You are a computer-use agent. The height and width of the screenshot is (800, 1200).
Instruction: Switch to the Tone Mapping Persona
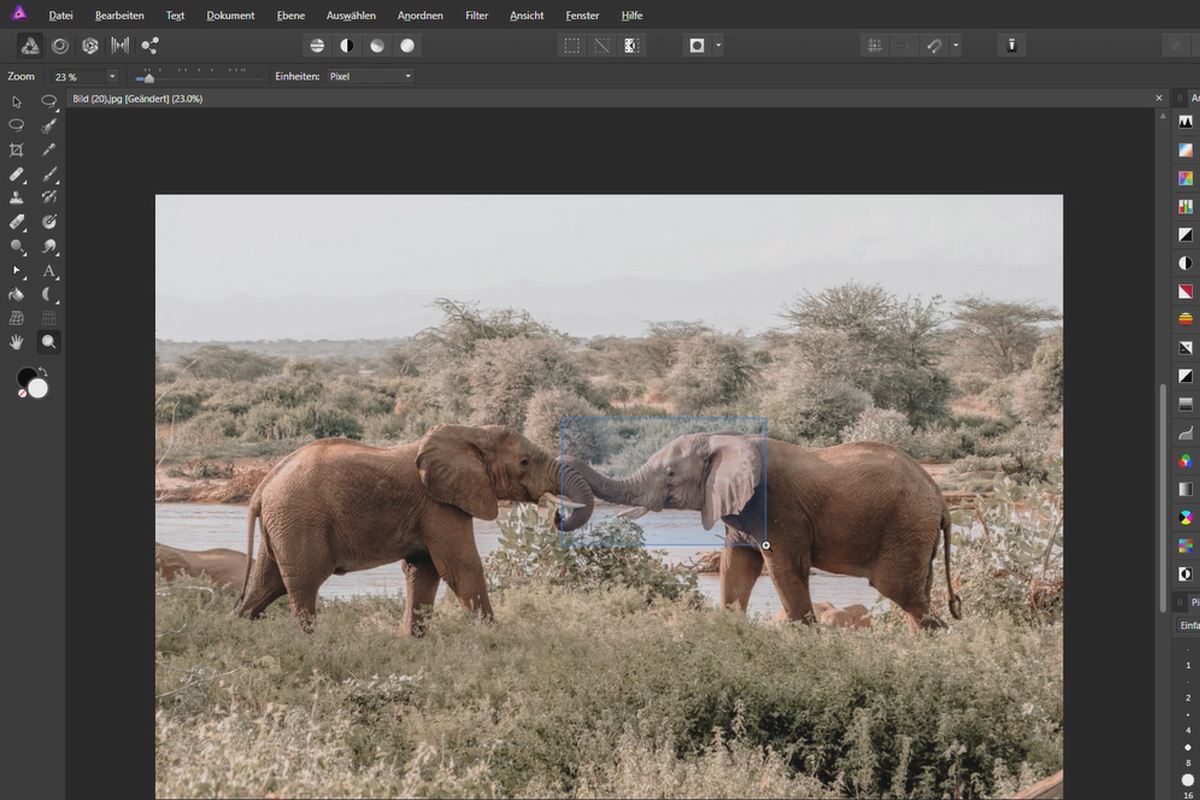tap(120, 45)
